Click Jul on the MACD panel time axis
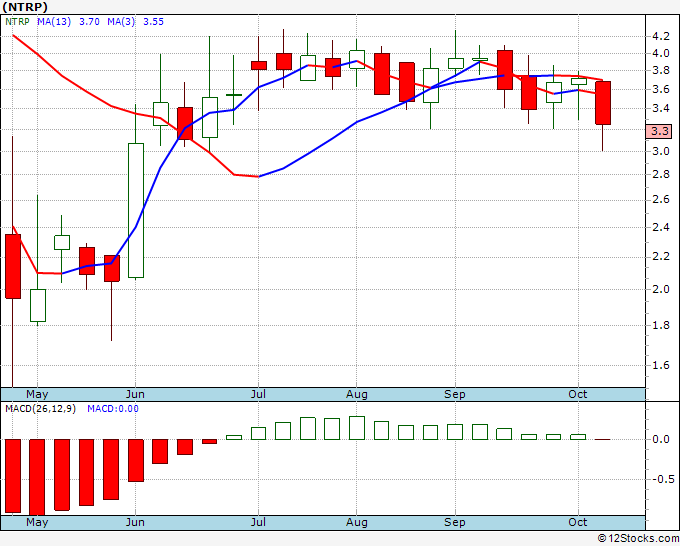The height and width of the screenshot is (546, 680). (258, 522)
